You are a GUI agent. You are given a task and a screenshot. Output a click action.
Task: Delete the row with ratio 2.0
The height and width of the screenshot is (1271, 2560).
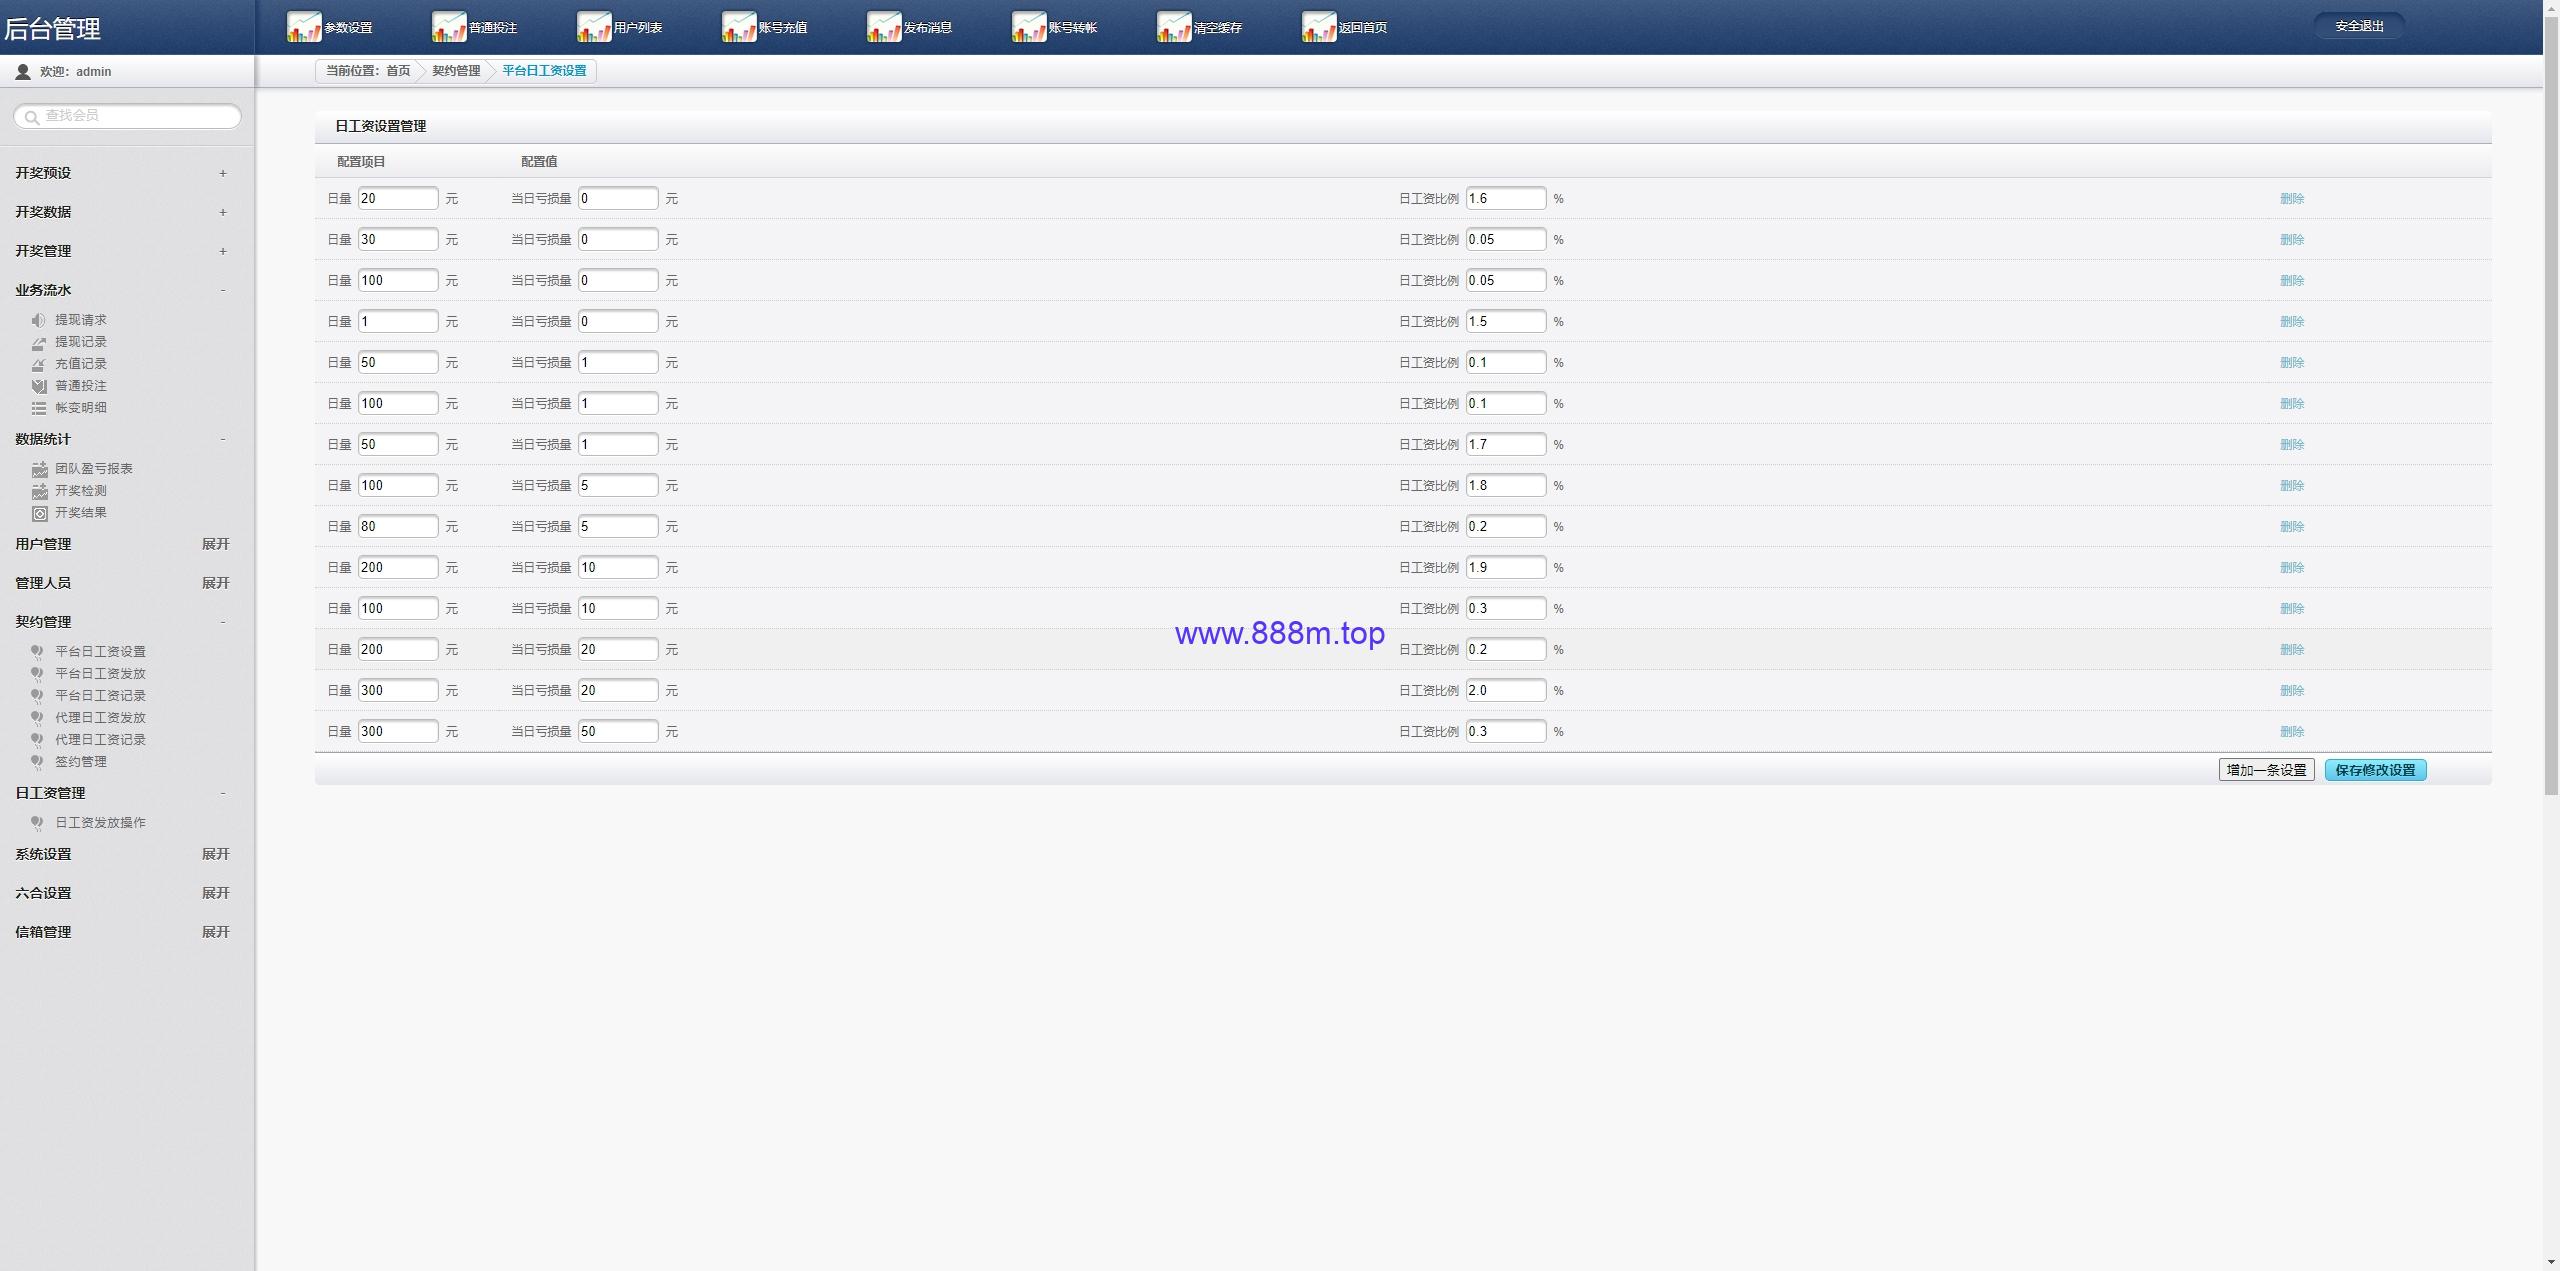click(2291, 691)
